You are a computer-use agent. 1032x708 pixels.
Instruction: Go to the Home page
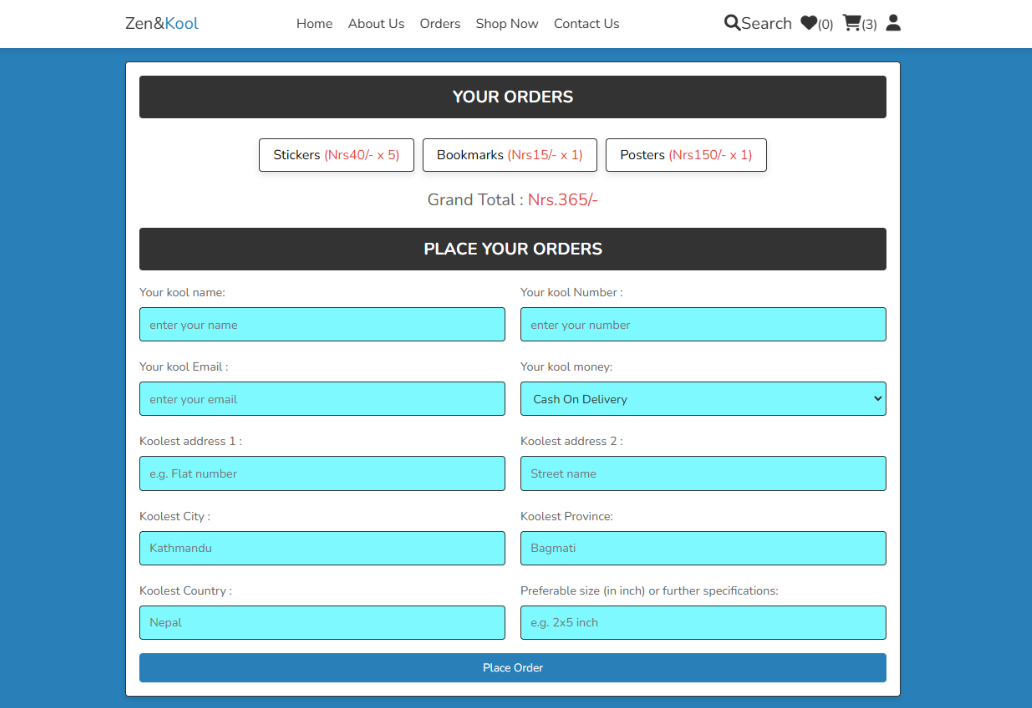coord(314,24)
